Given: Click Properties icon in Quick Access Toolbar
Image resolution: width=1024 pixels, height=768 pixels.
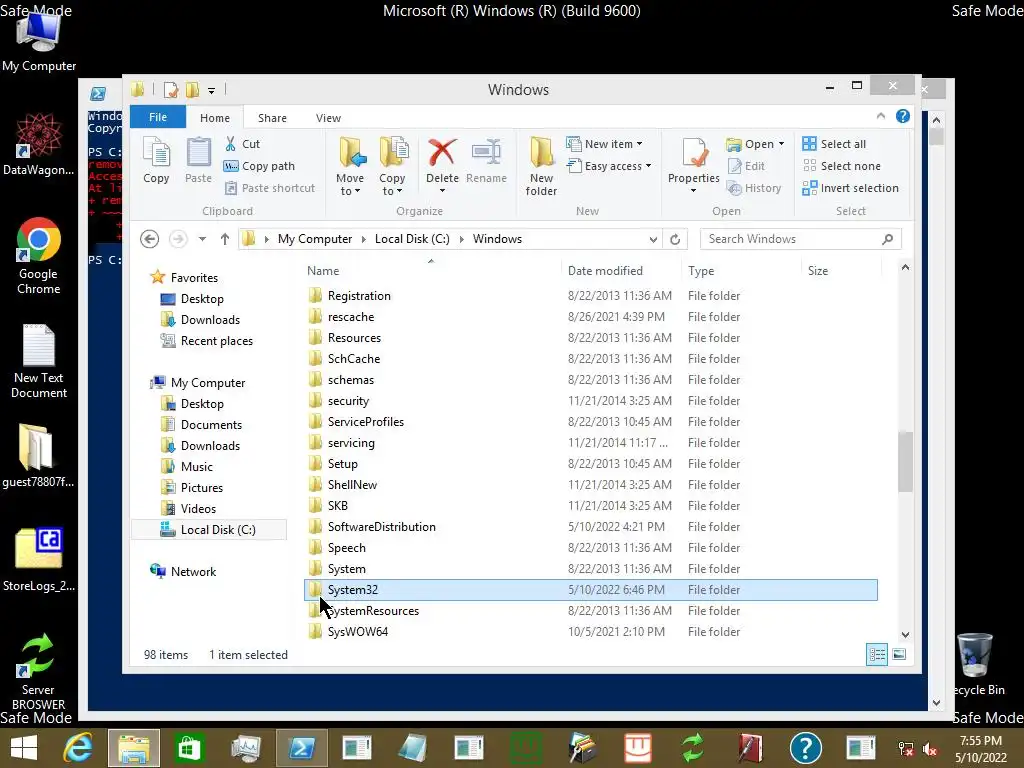Looking at the screenshot, I should click(171, 89).
